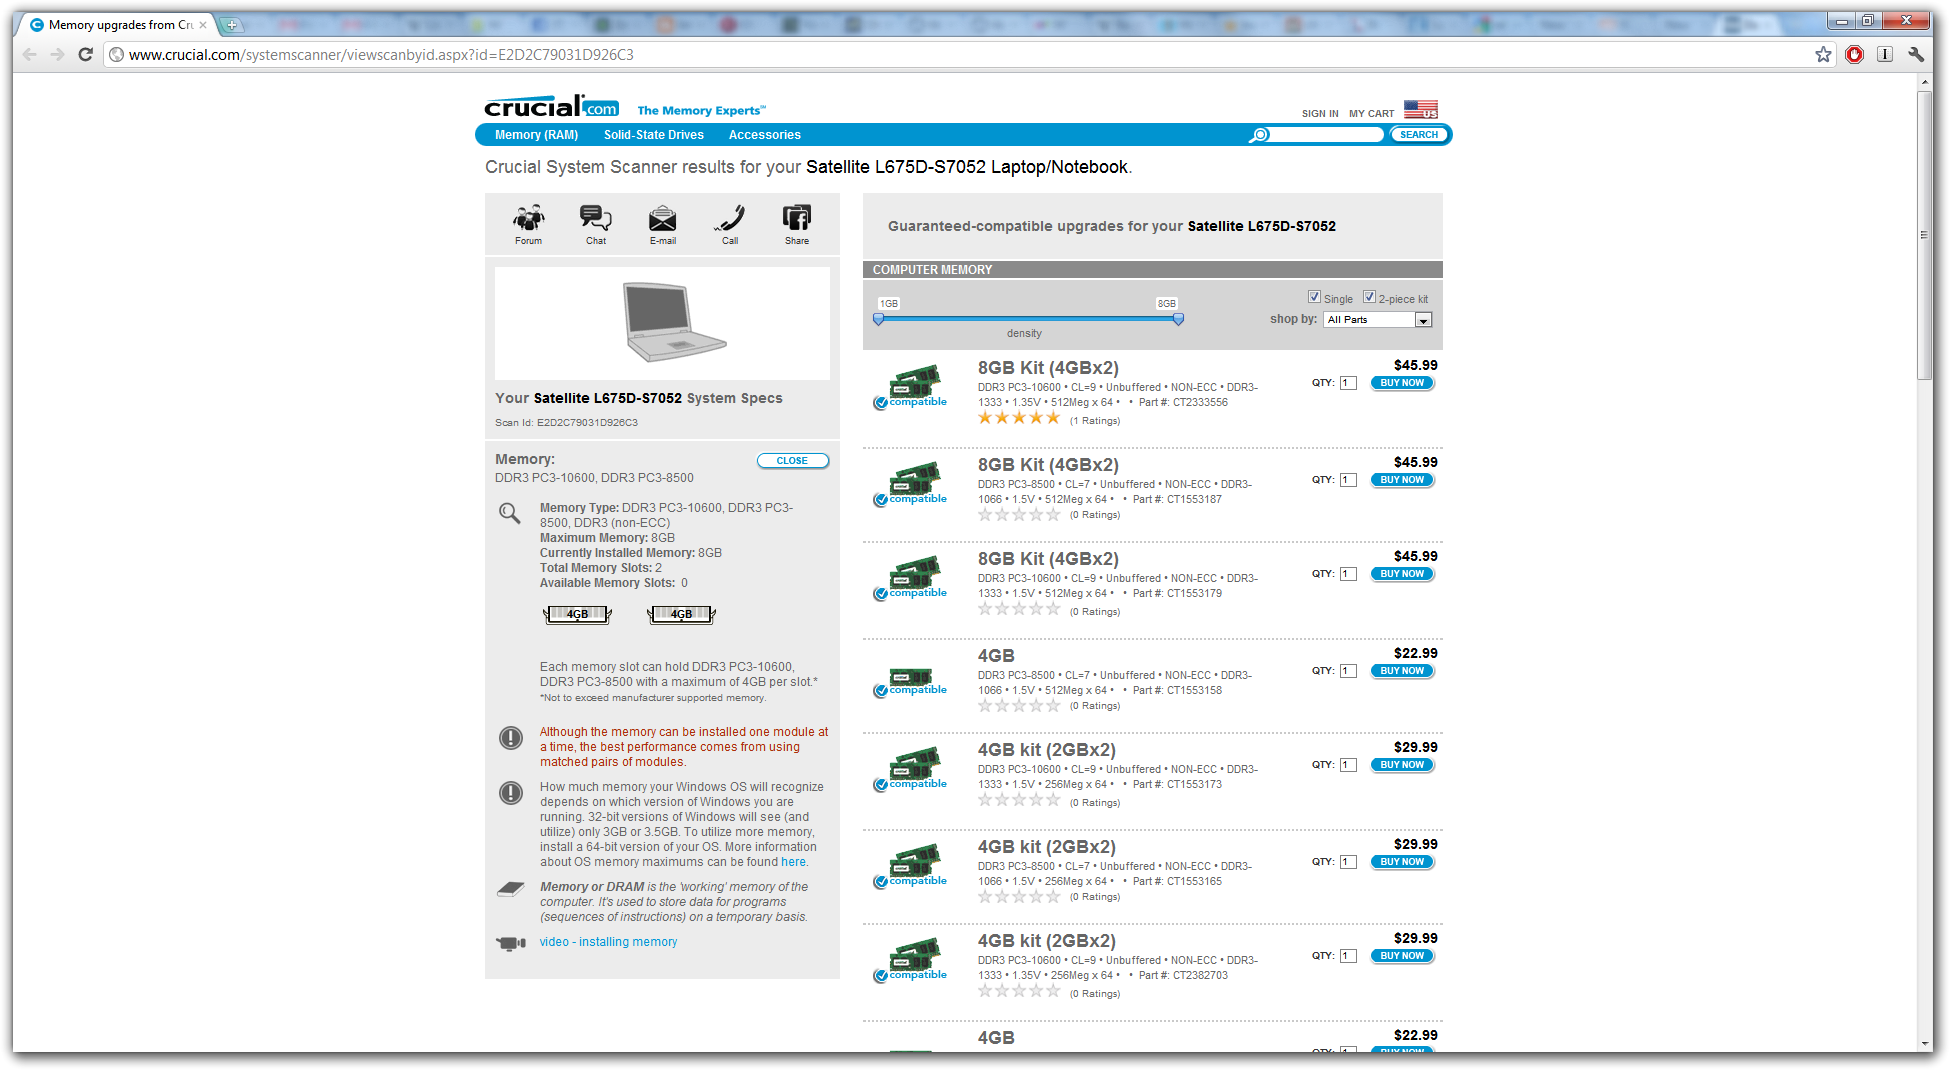Uncheck the 2-piece kit checkbox
Image resolution: width=1950 pixels, height=1071 pixels.
point(1369,297)
